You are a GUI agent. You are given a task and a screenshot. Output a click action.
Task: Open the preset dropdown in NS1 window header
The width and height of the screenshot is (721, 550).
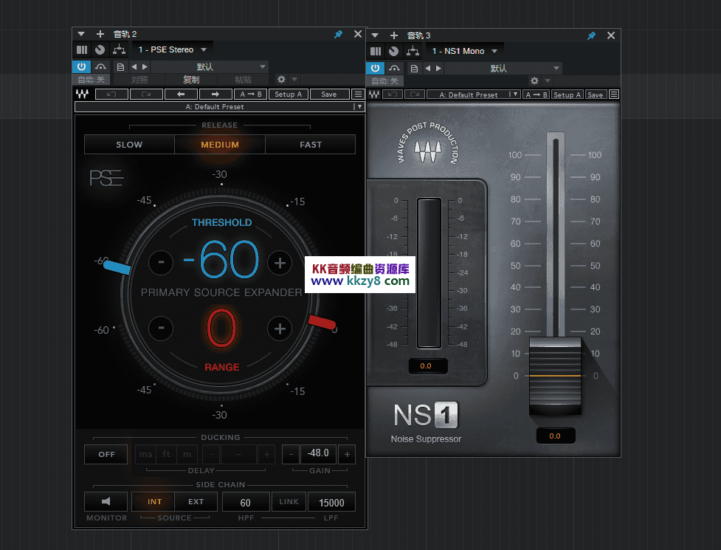pyautogui.click(x=504, y=69)
